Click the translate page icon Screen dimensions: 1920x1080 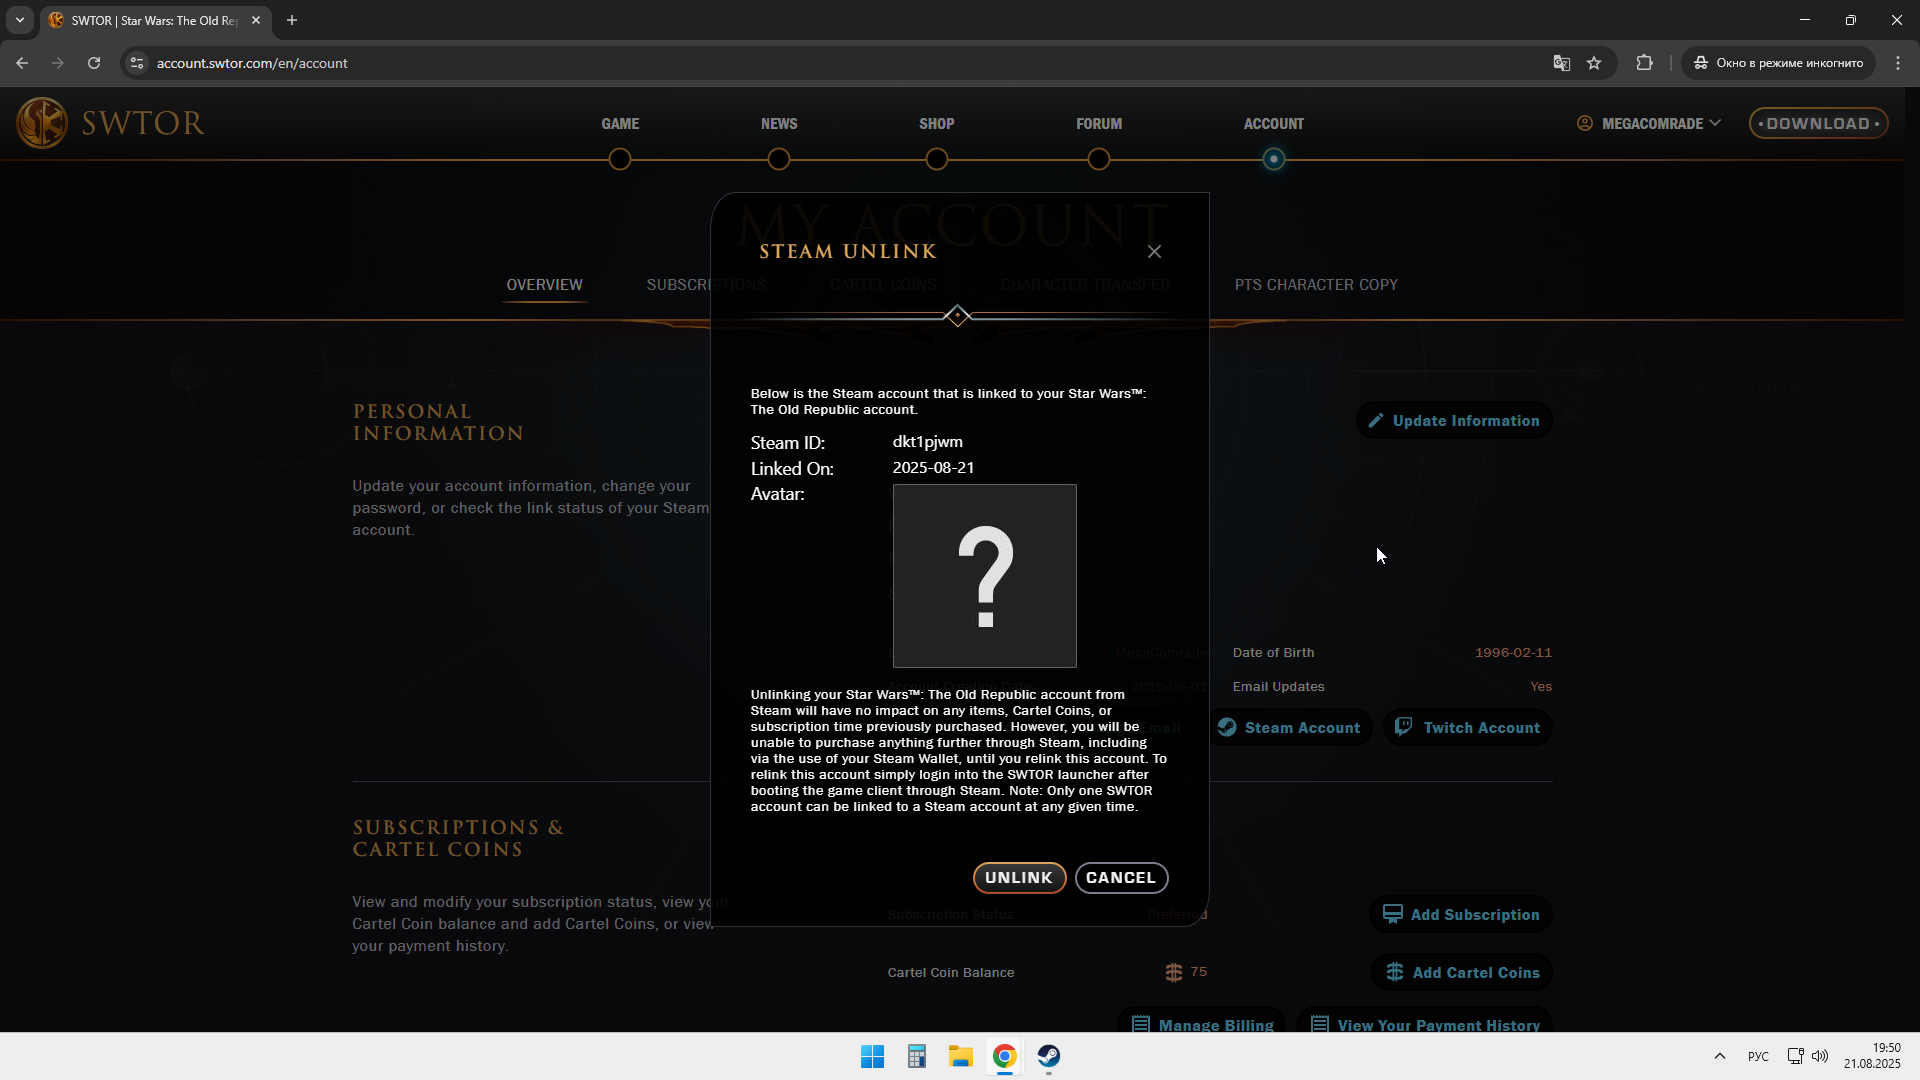point(1561,63)
